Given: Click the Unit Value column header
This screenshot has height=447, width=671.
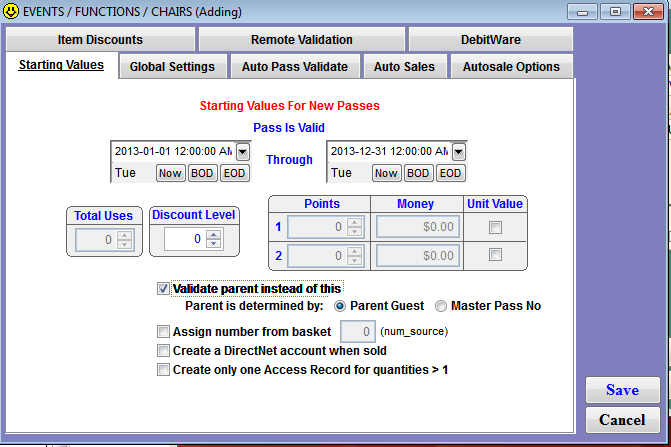Looking at the screenshot, I should coord(495,204).
